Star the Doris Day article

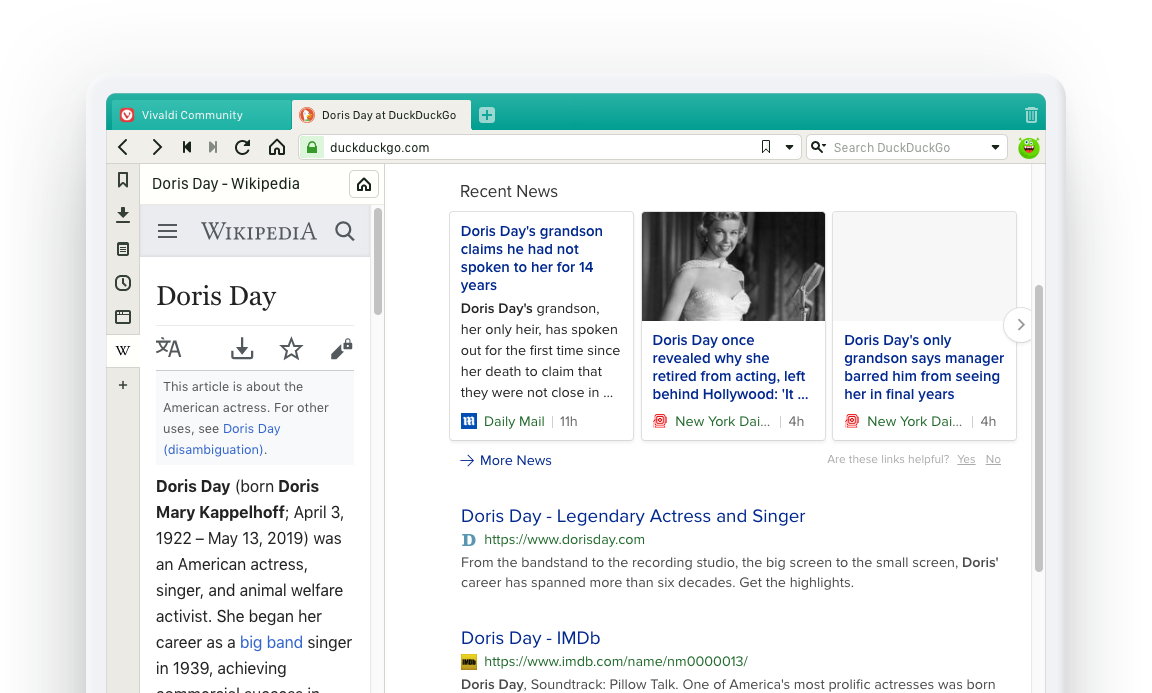pyautogui.click(x=291, y=347)
